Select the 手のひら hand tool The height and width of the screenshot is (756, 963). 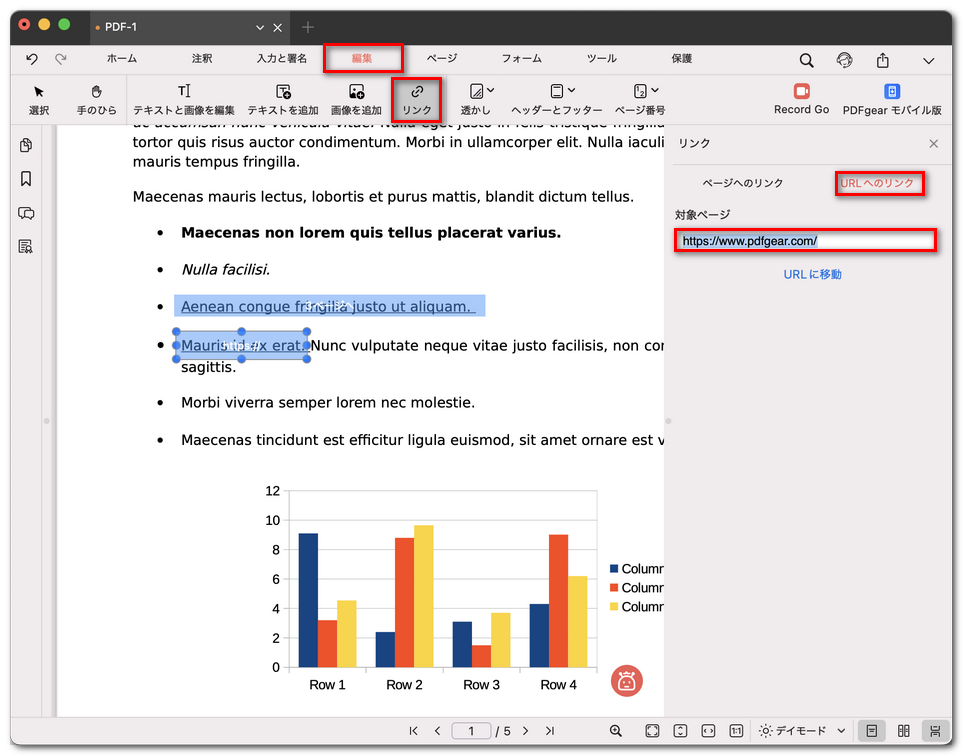[96, 99]
